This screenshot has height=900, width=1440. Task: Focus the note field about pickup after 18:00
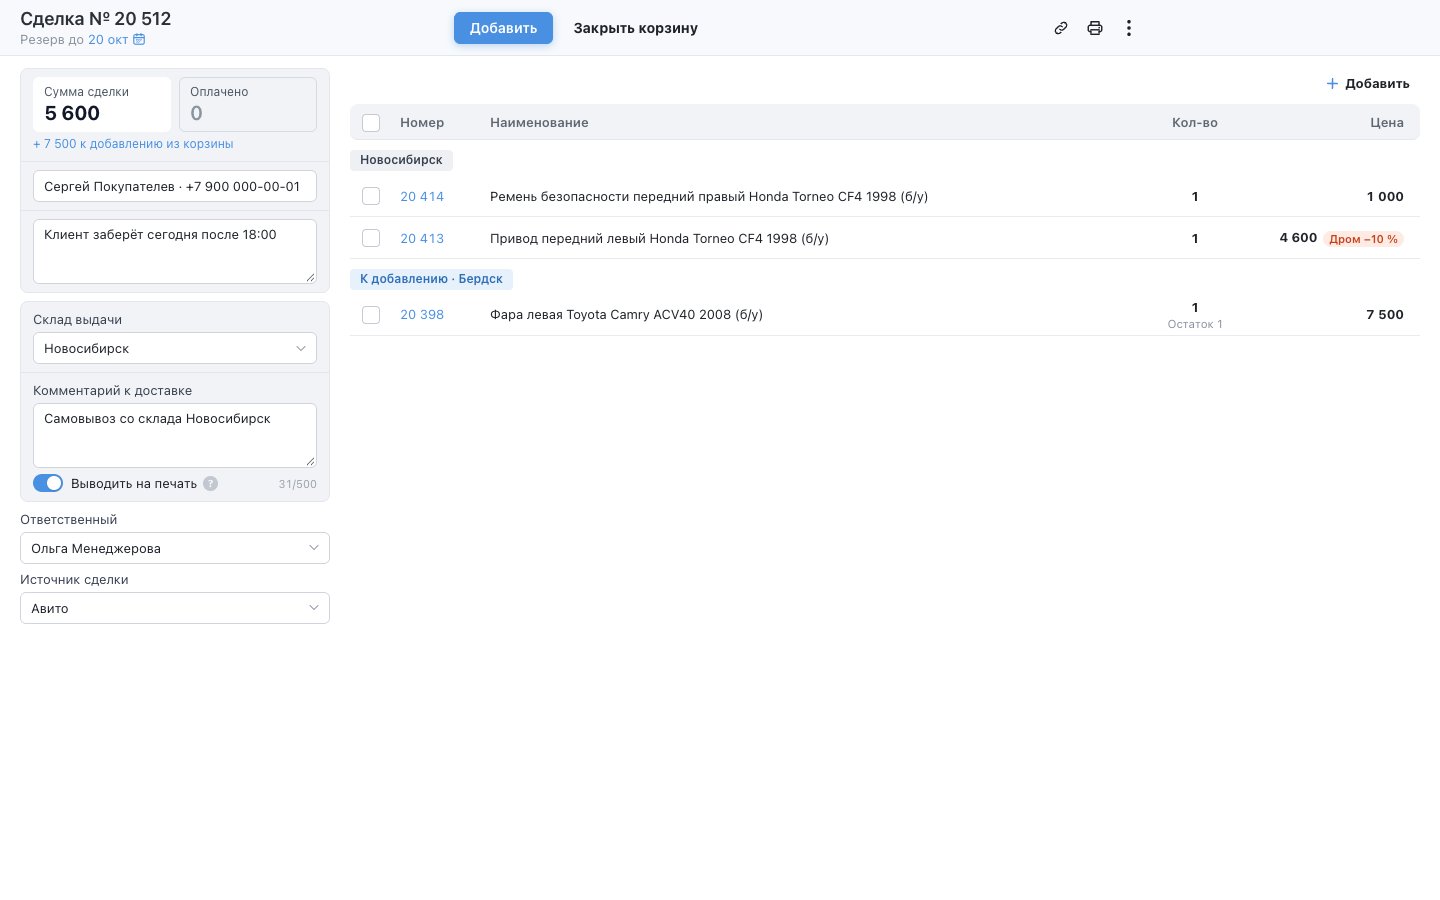click(x=175, y=251)
